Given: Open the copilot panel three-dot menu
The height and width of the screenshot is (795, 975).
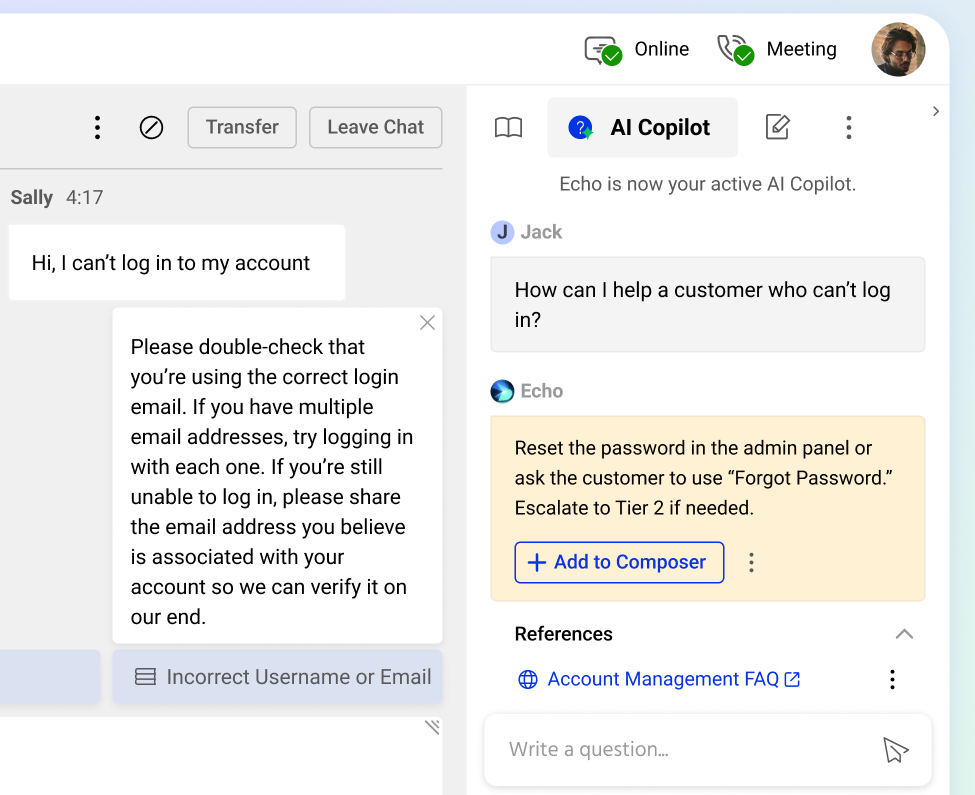Looking at the screenshot, I should pyautogui.click(x=848, y=127).
